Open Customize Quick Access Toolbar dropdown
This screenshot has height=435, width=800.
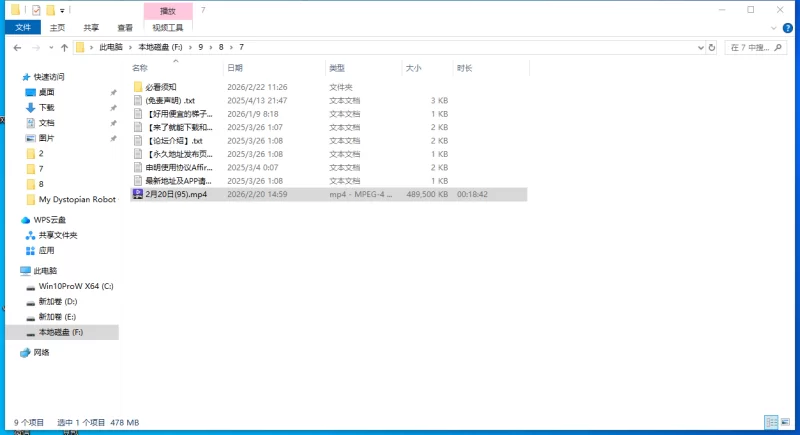click(62, 10)
